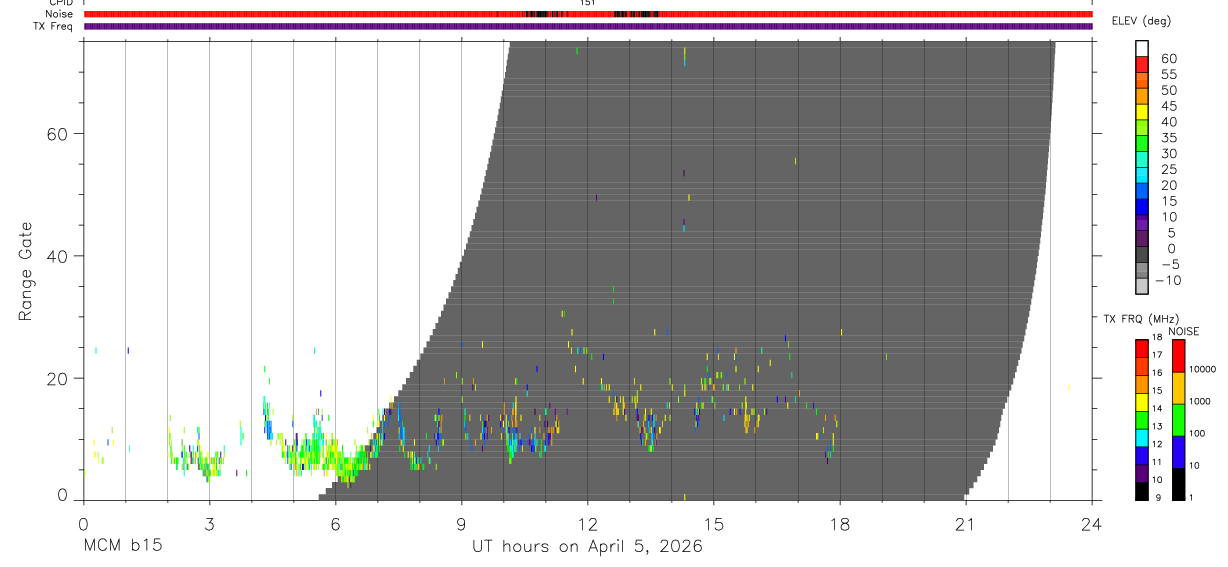
Task: Click the NOISE legend value '10000'
Action: coord(1202,369)
